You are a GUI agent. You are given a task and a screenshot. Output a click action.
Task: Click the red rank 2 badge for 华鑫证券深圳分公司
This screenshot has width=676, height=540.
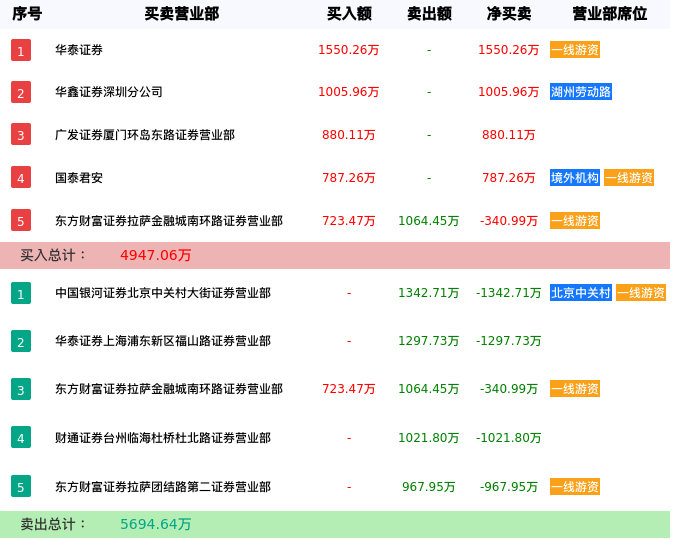[x=21, y=92]
